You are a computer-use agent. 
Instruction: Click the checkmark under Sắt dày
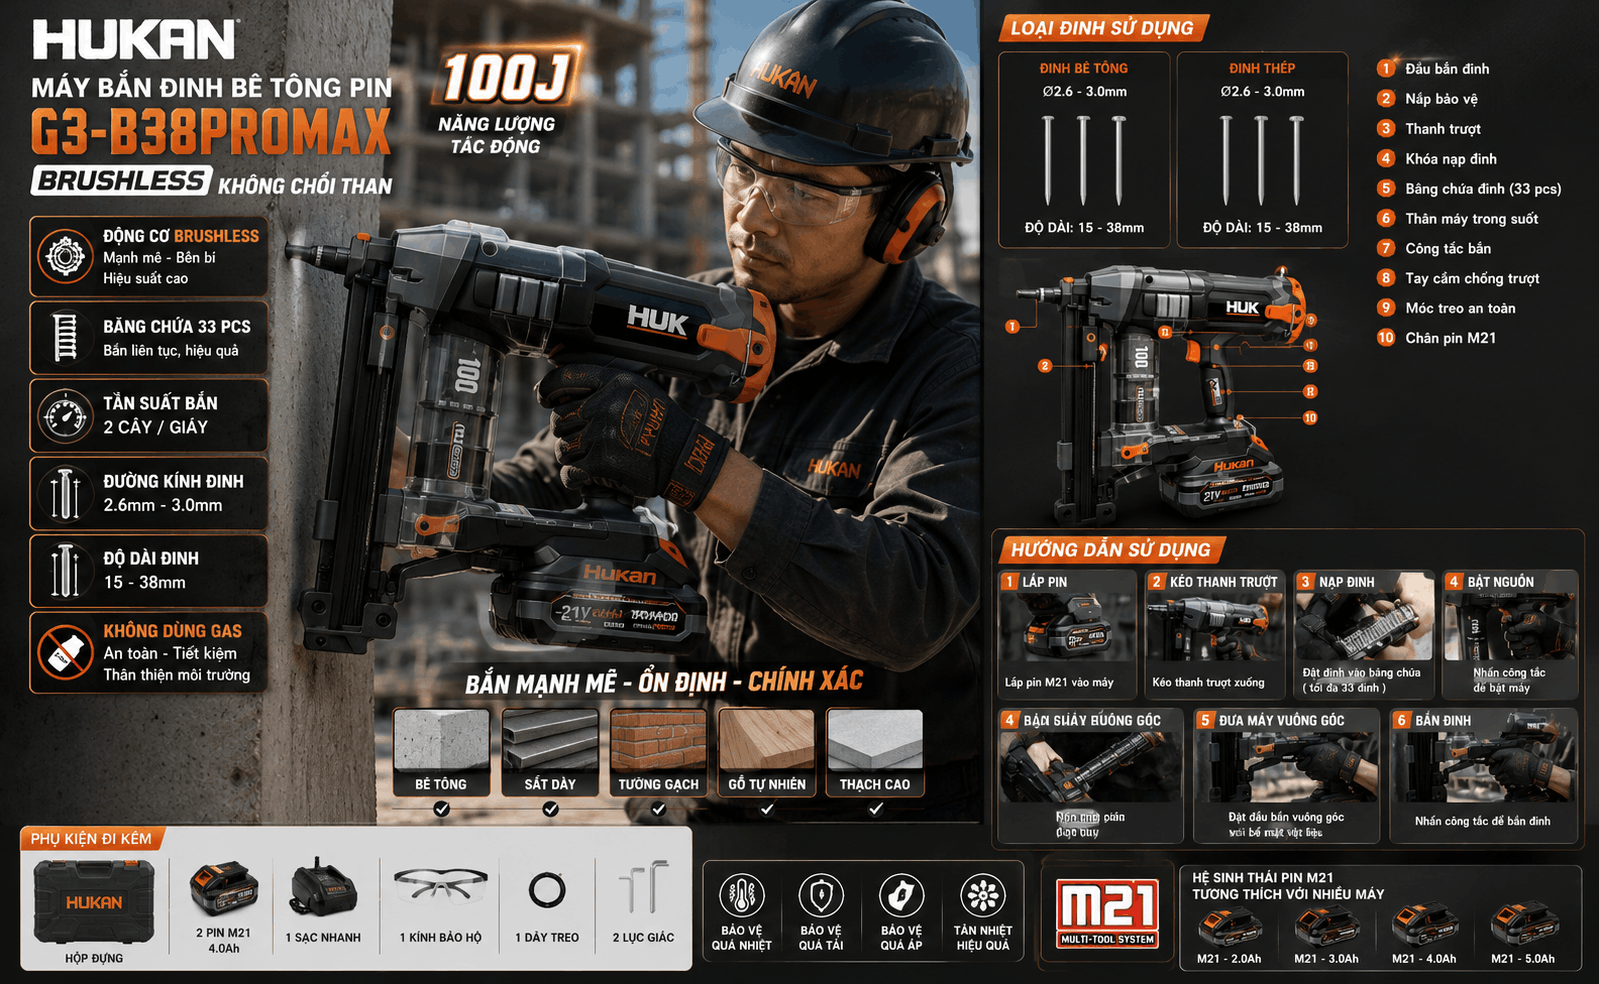pos(550,809)
